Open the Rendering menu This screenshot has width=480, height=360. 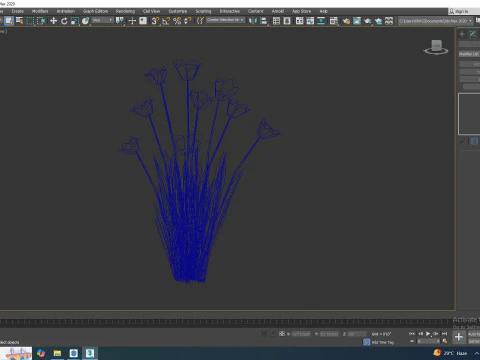click(x=125, y=11)
